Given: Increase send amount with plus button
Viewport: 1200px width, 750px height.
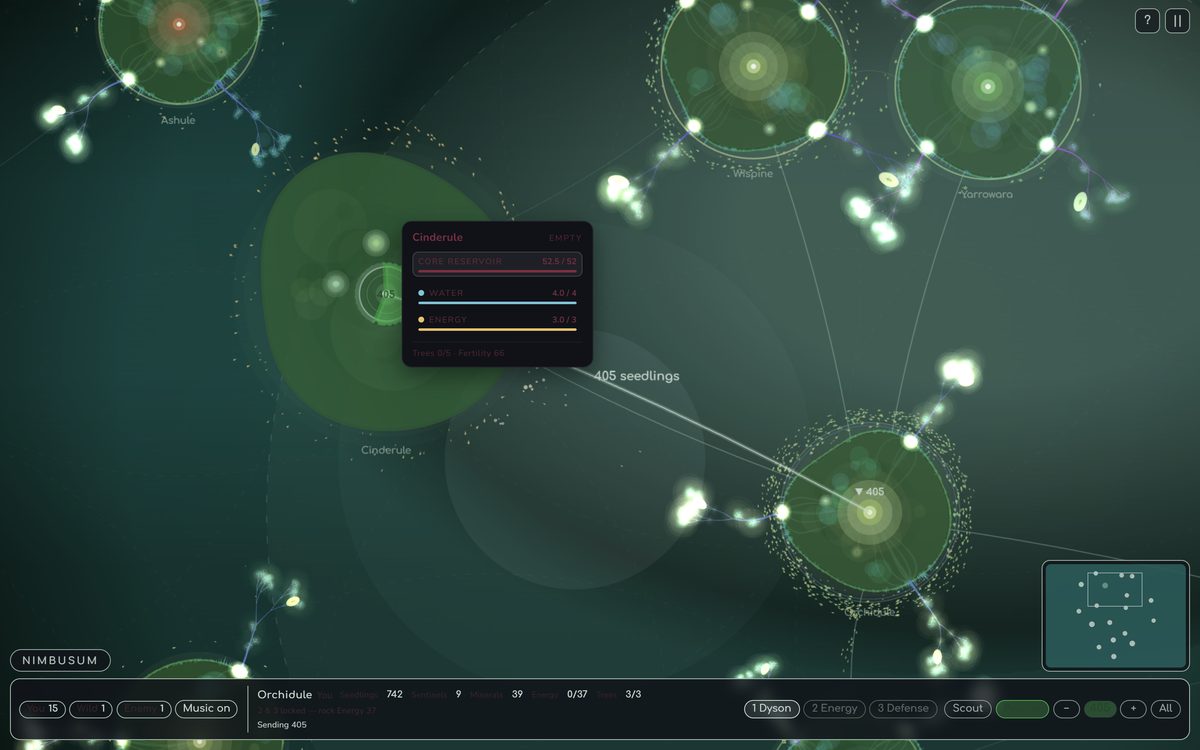Looking at the screenshot, I should point(1133,709).
